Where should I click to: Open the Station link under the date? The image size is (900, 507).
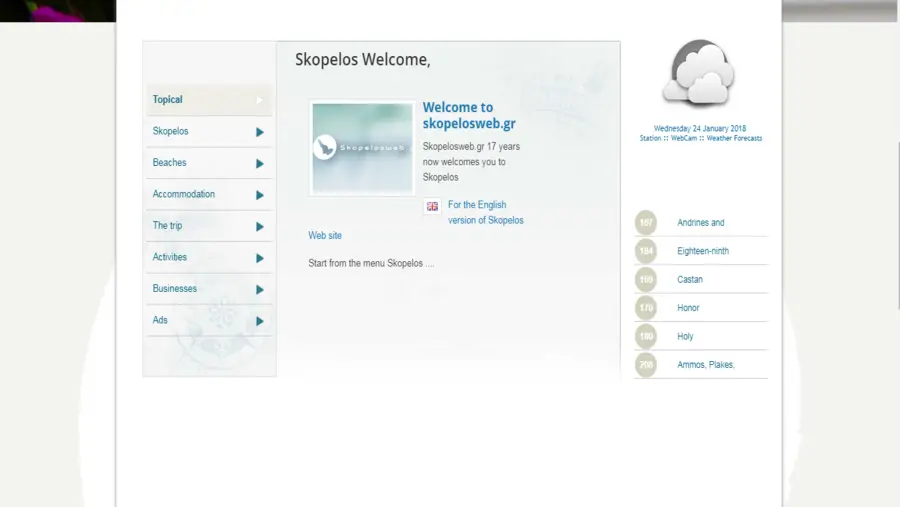(650, 139)
